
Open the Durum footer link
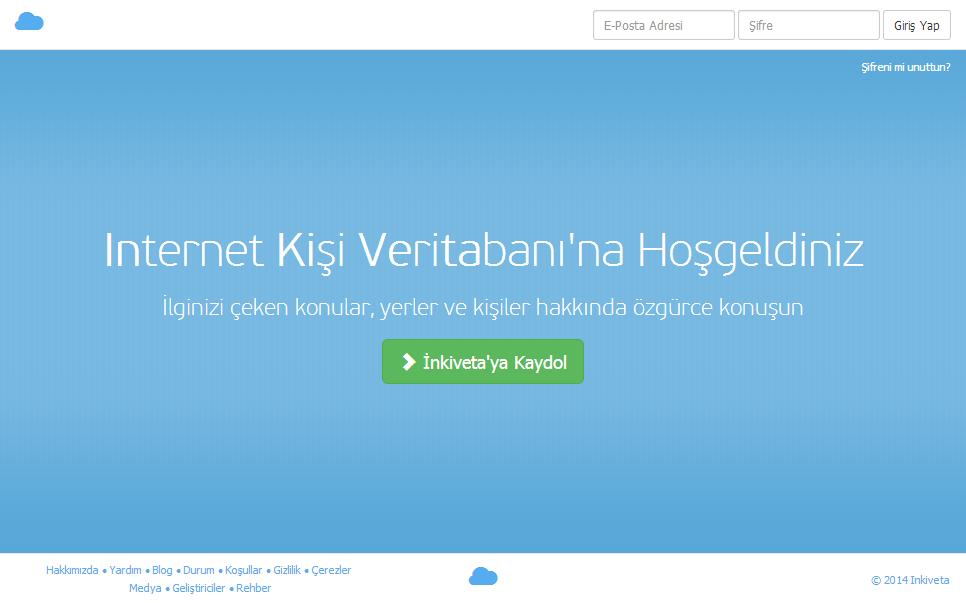point(198,570)
